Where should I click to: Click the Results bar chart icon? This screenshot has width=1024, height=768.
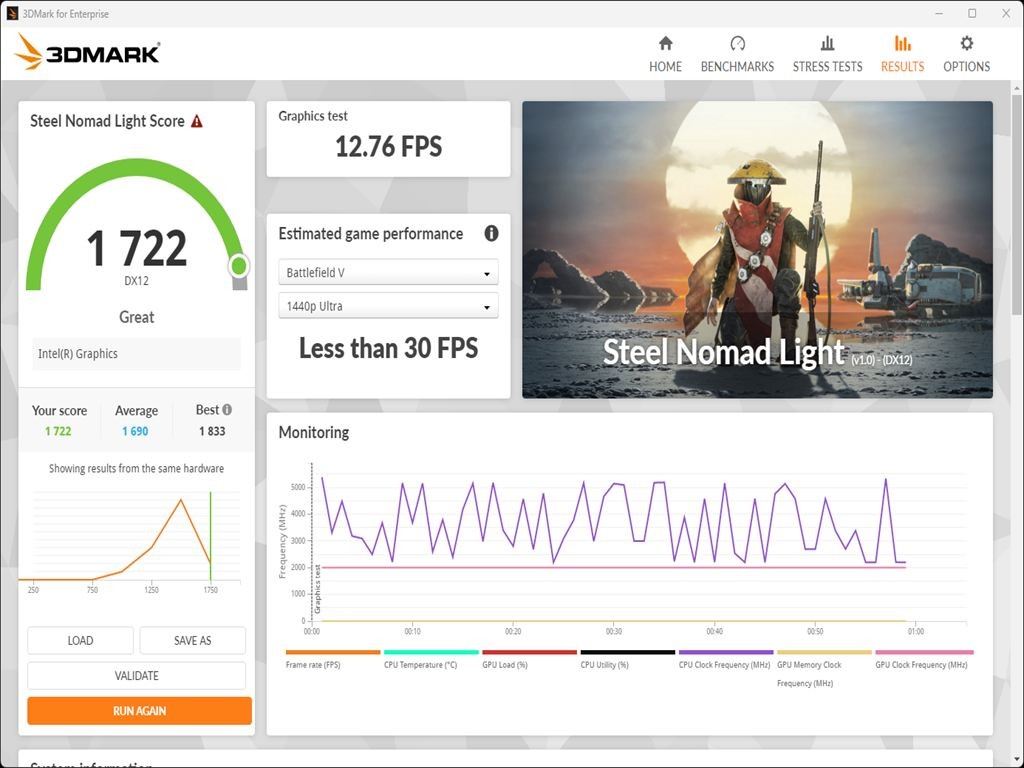(x=903, y=43)
